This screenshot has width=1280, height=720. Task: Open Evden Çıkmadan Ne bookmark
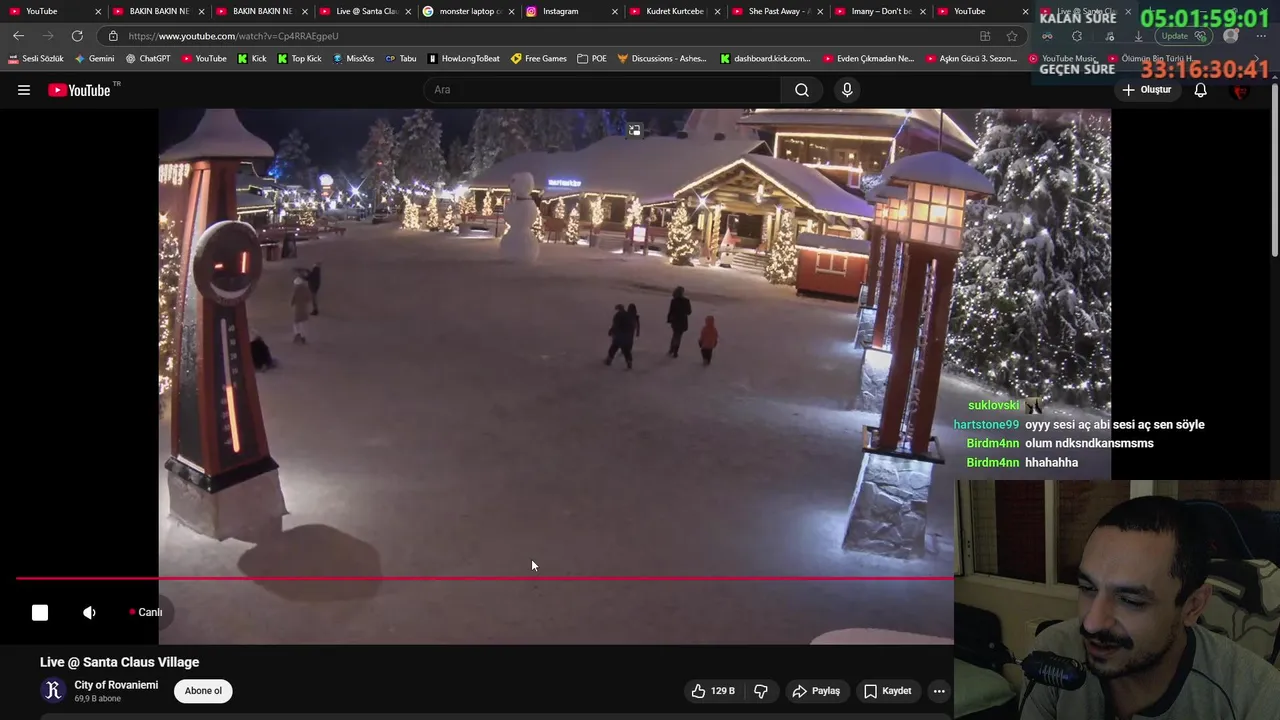868,59
